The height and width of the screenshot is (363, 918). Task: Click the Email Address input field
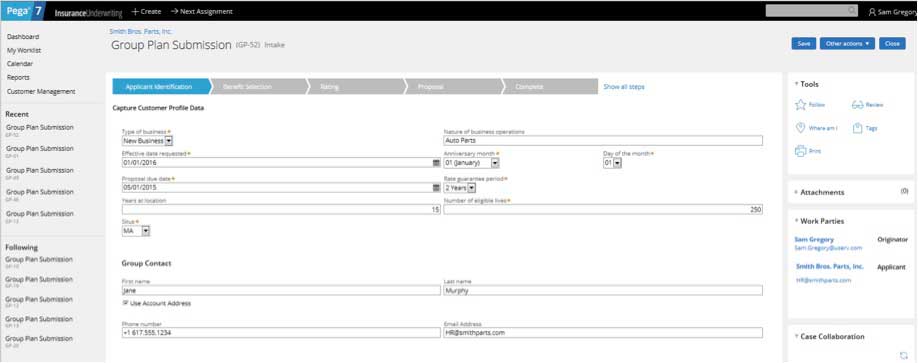pyautogui.click(x=603, y=333)
